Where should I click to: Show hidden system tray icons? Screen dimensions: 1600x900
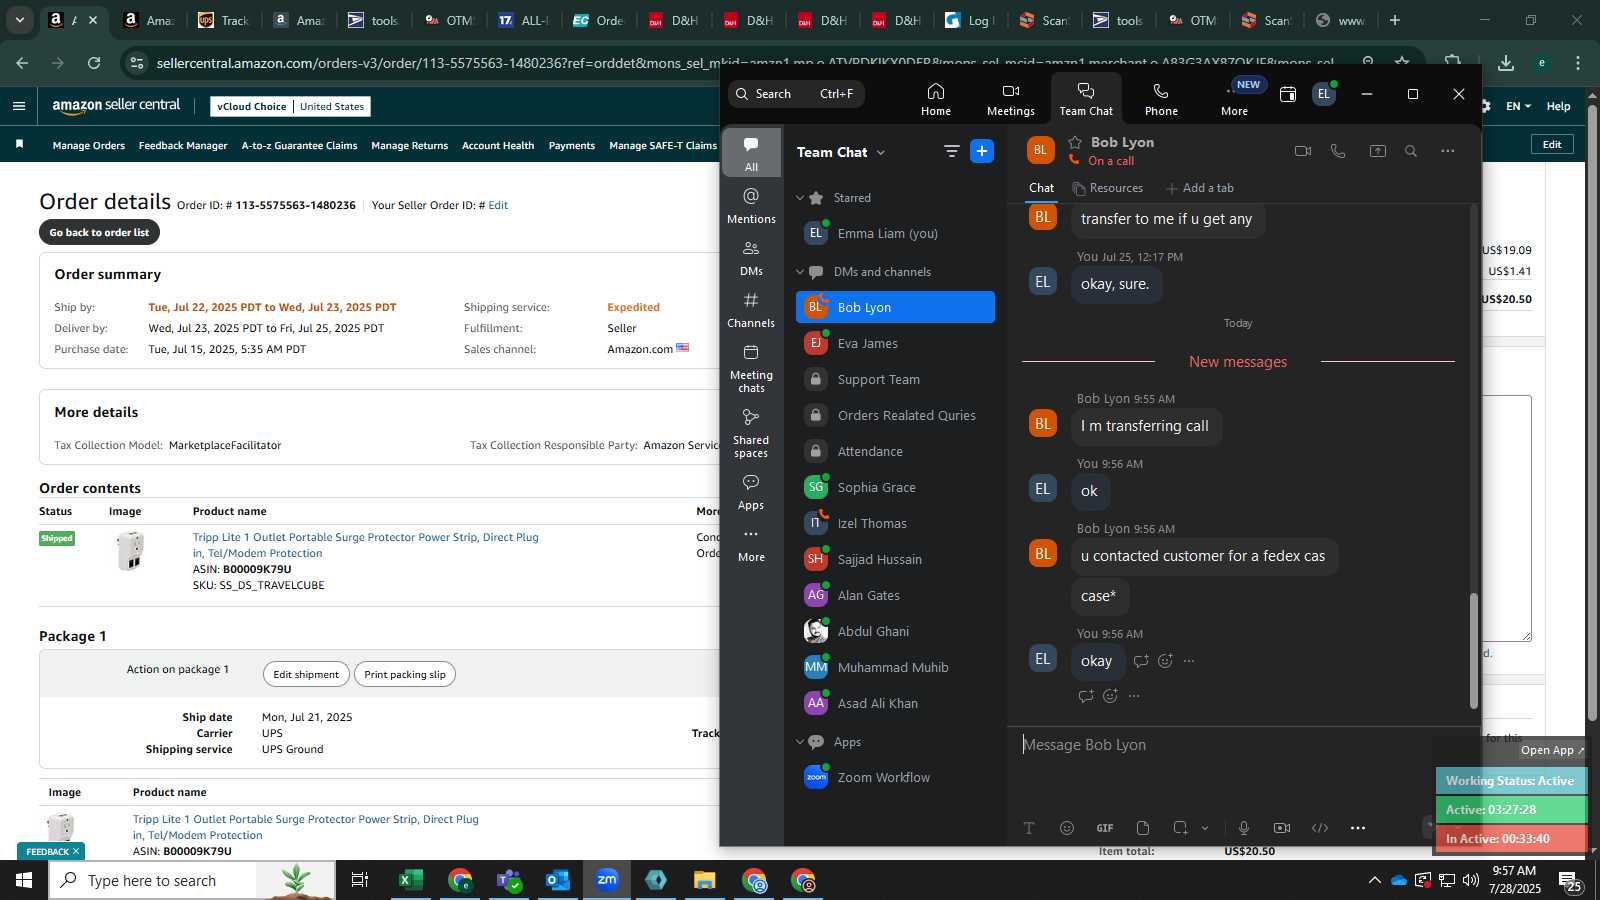(1374, 880)
